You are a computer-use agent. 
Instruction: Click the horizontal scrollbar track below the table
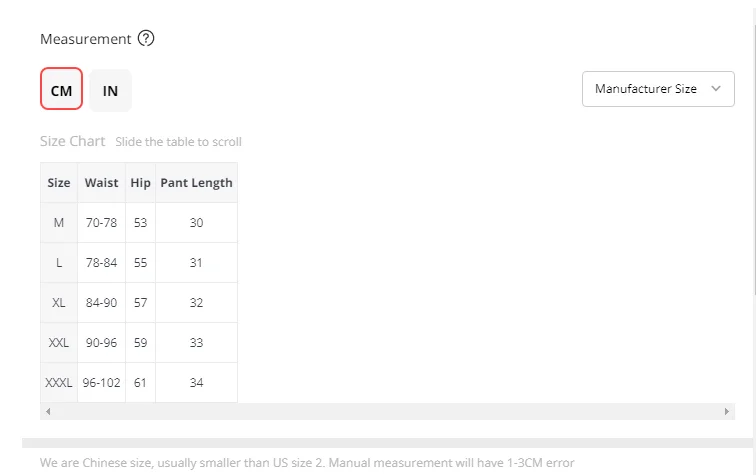tap(387, 411)
